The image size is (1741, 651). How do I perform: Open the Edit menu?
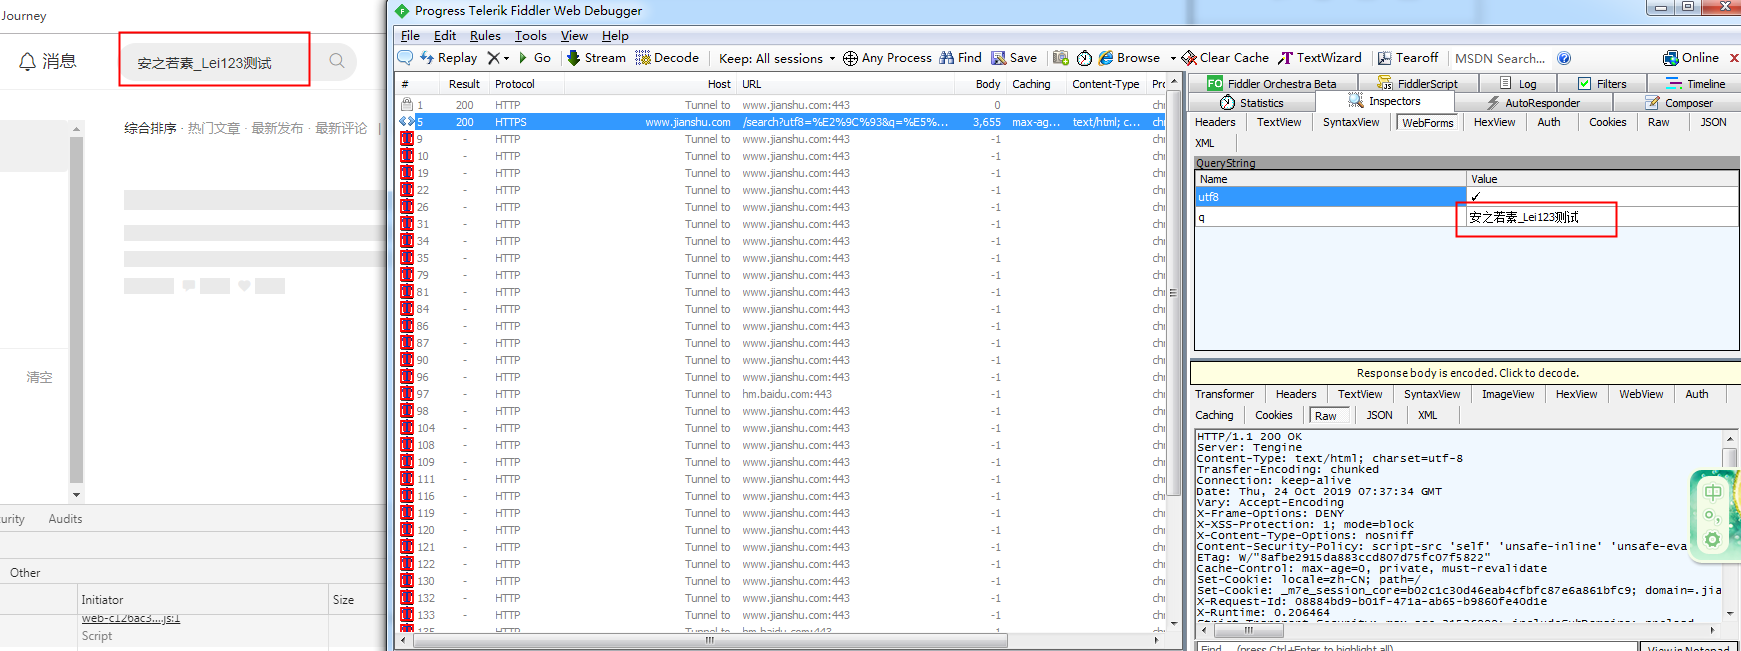coord(445,35)
